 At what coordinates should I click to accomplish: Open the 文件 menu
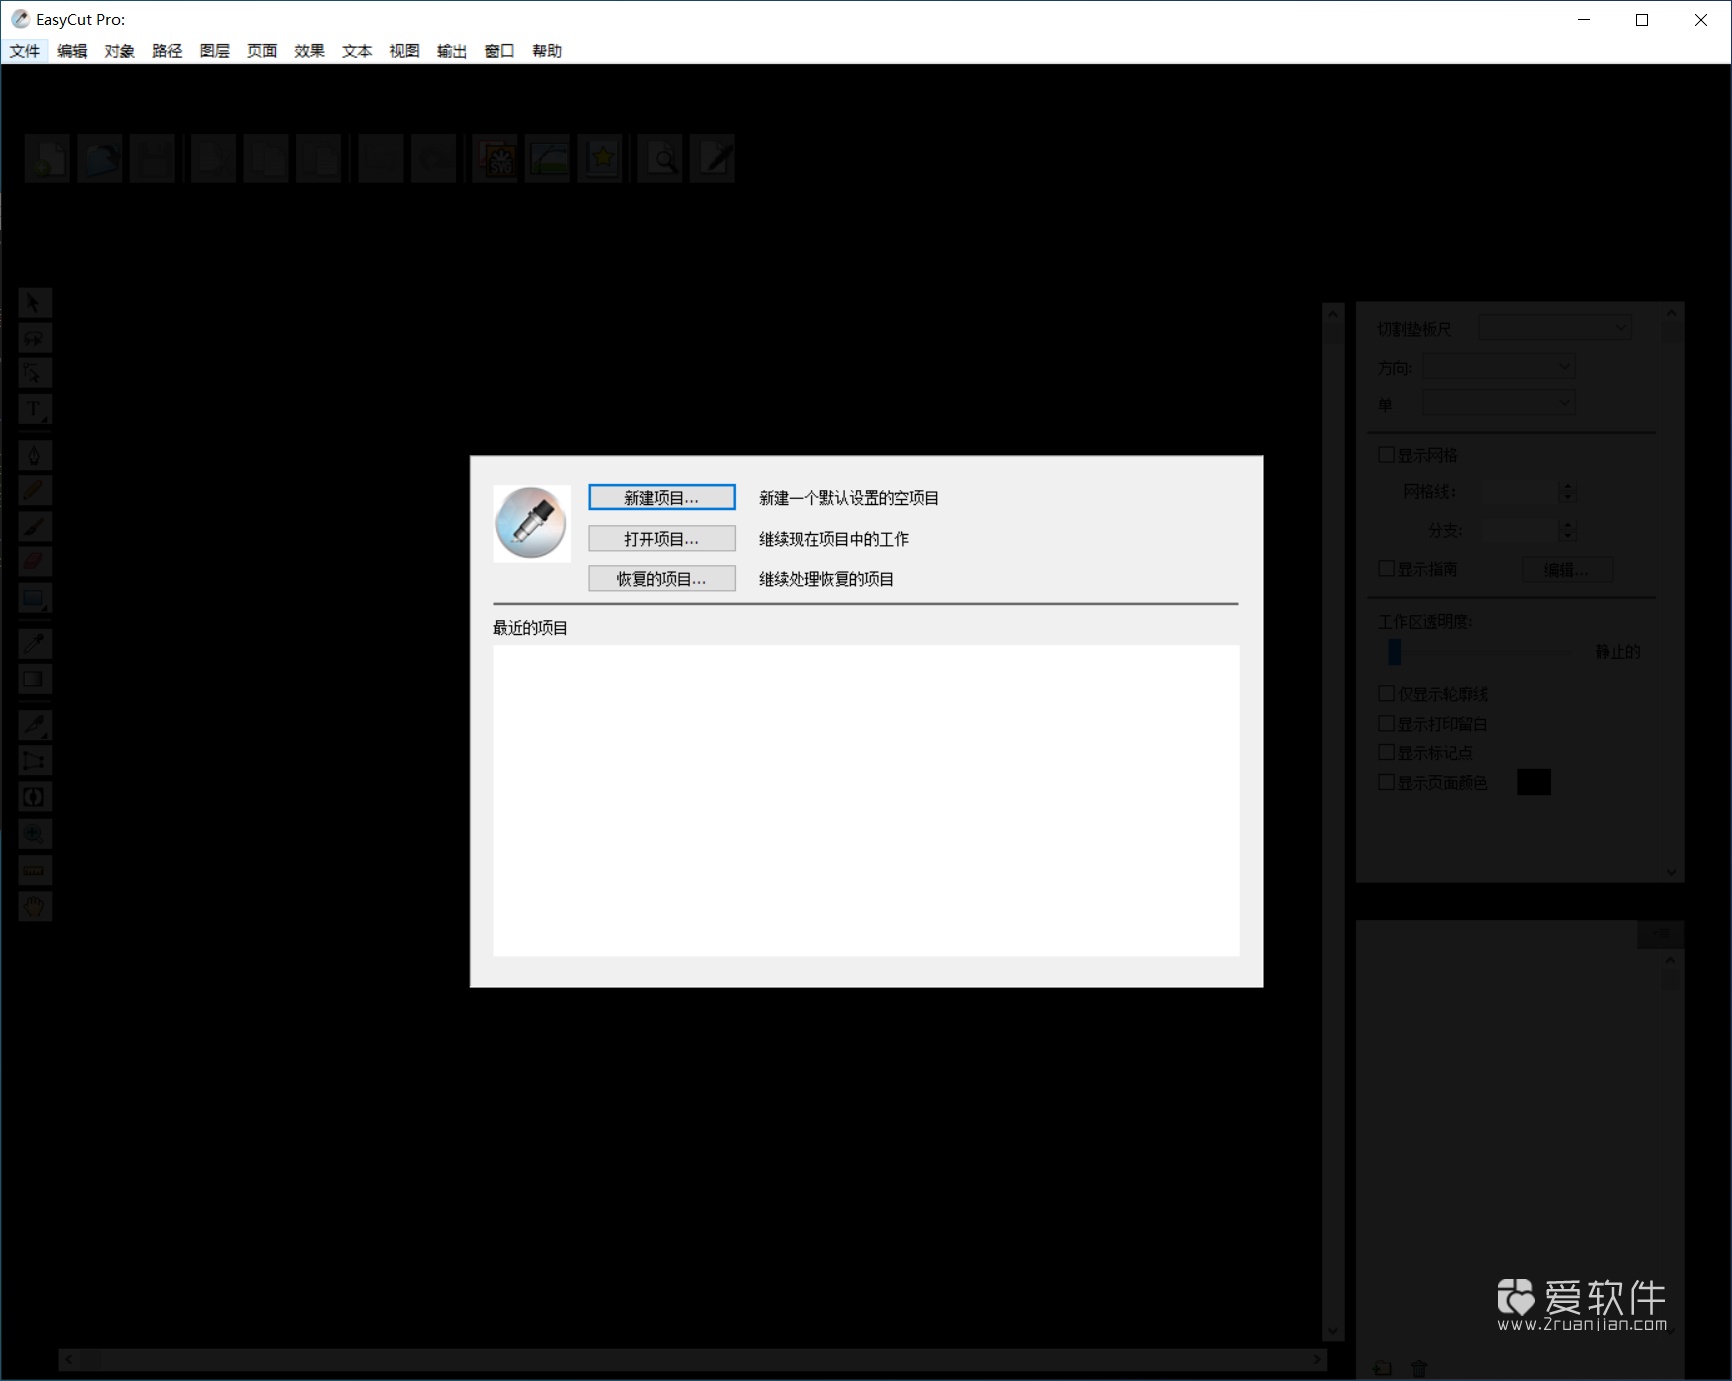coord(24,51)
